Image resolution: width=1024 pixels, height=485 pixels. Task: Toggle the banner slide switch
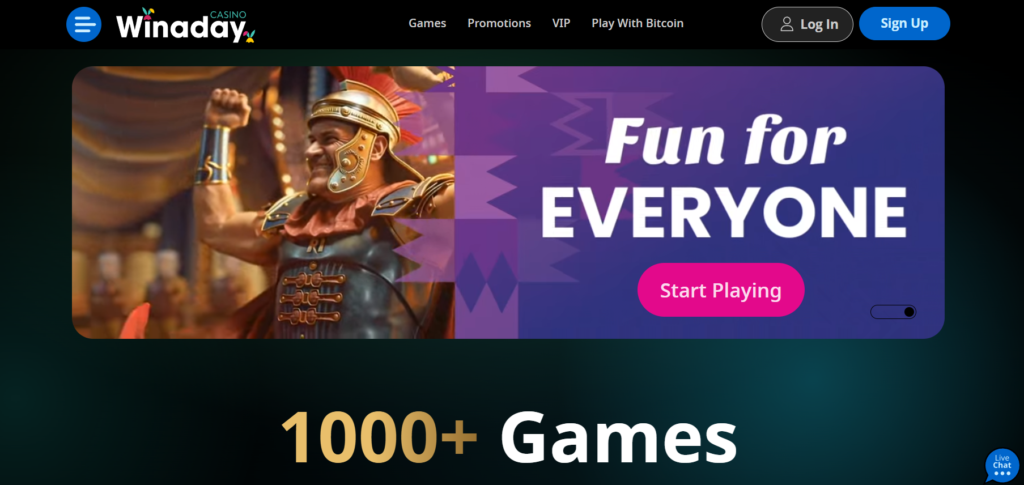(x=893, y=312)
